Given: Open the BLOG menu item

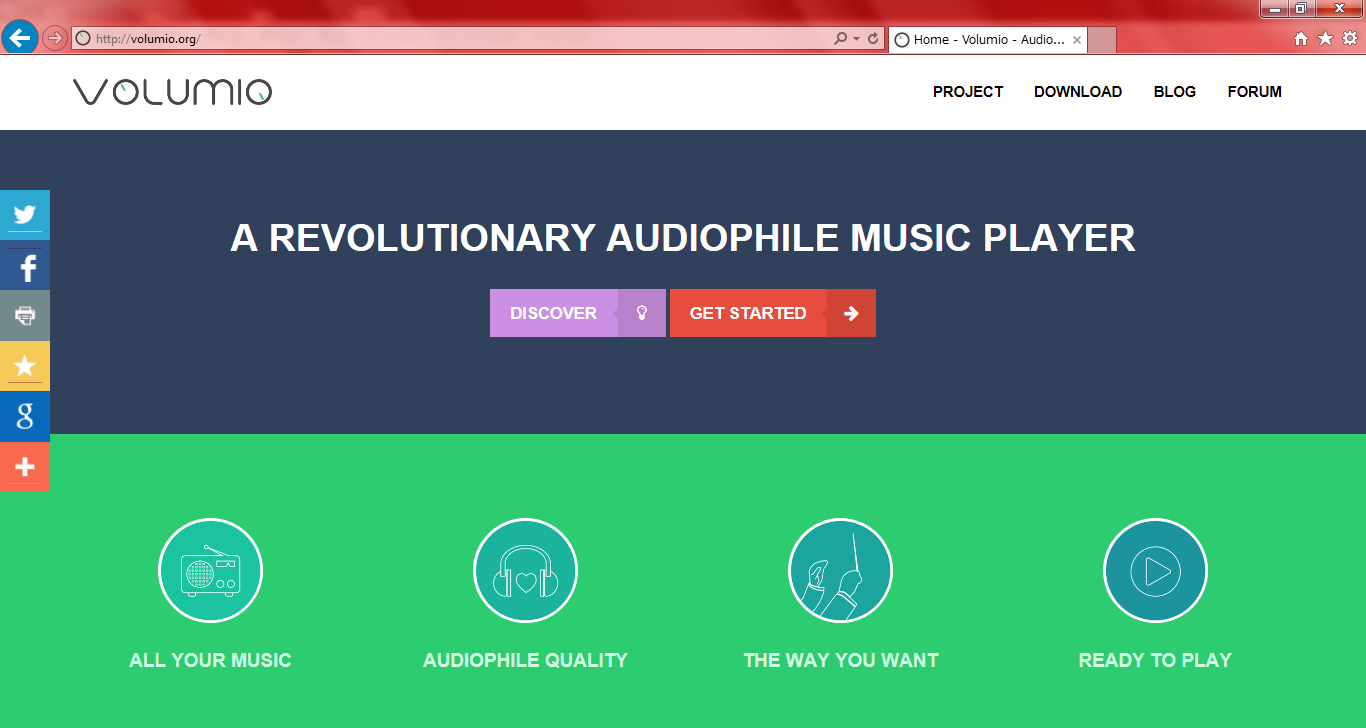Looking at the screenshot, I should (x=1175, y=91).
